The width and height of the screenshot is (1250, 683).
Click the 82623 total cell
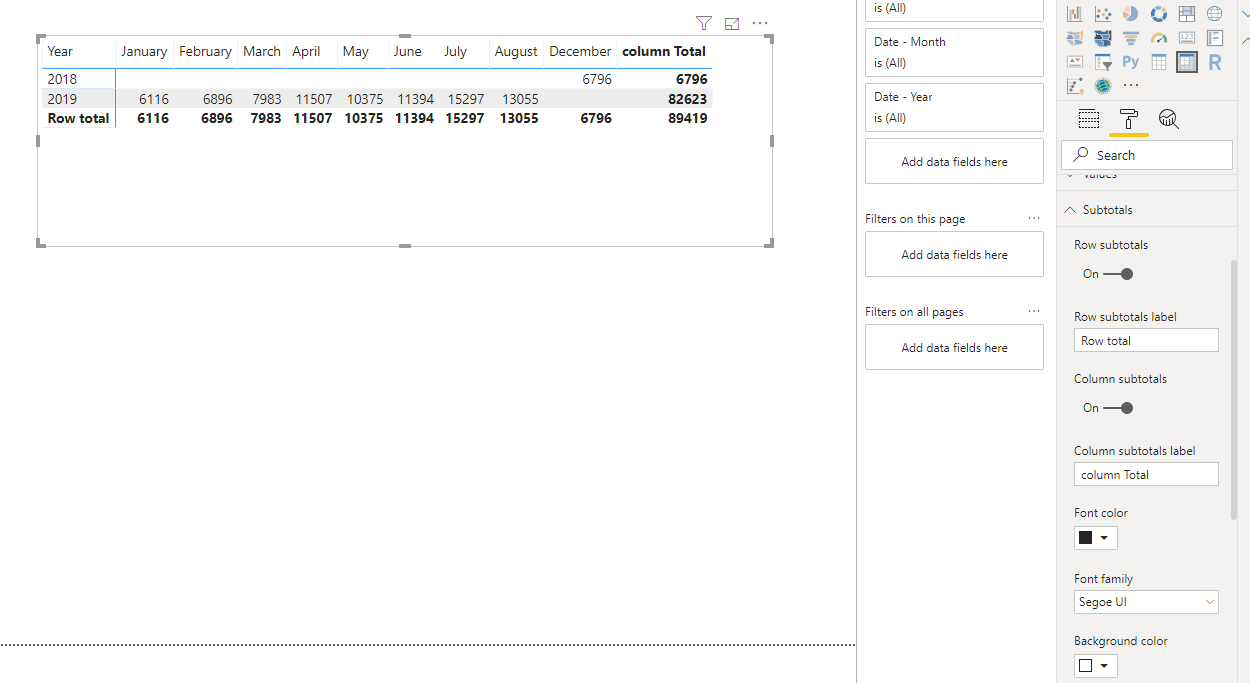688,99
